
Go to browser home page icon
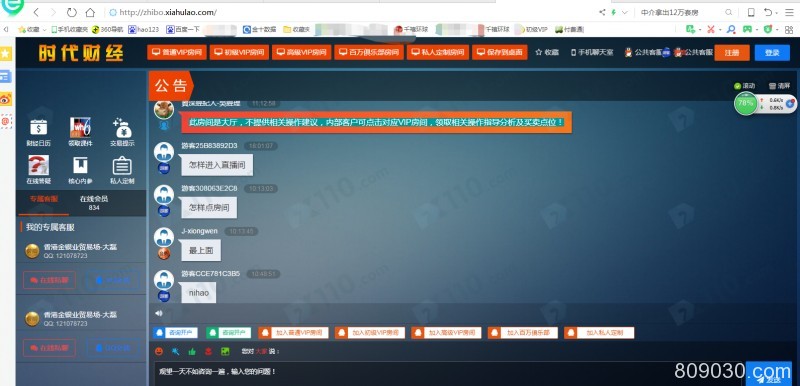pyautogui.click(x=90, y=12)
